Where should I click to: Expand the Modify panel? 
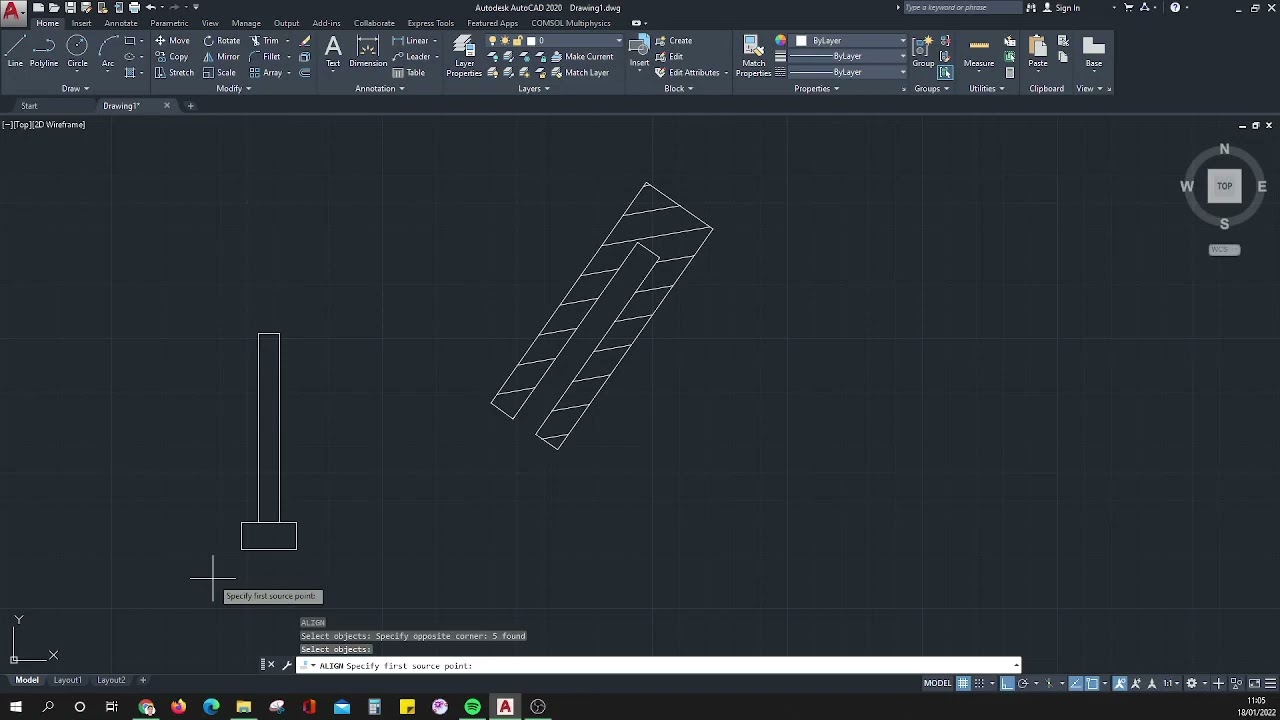pos(233,88)
